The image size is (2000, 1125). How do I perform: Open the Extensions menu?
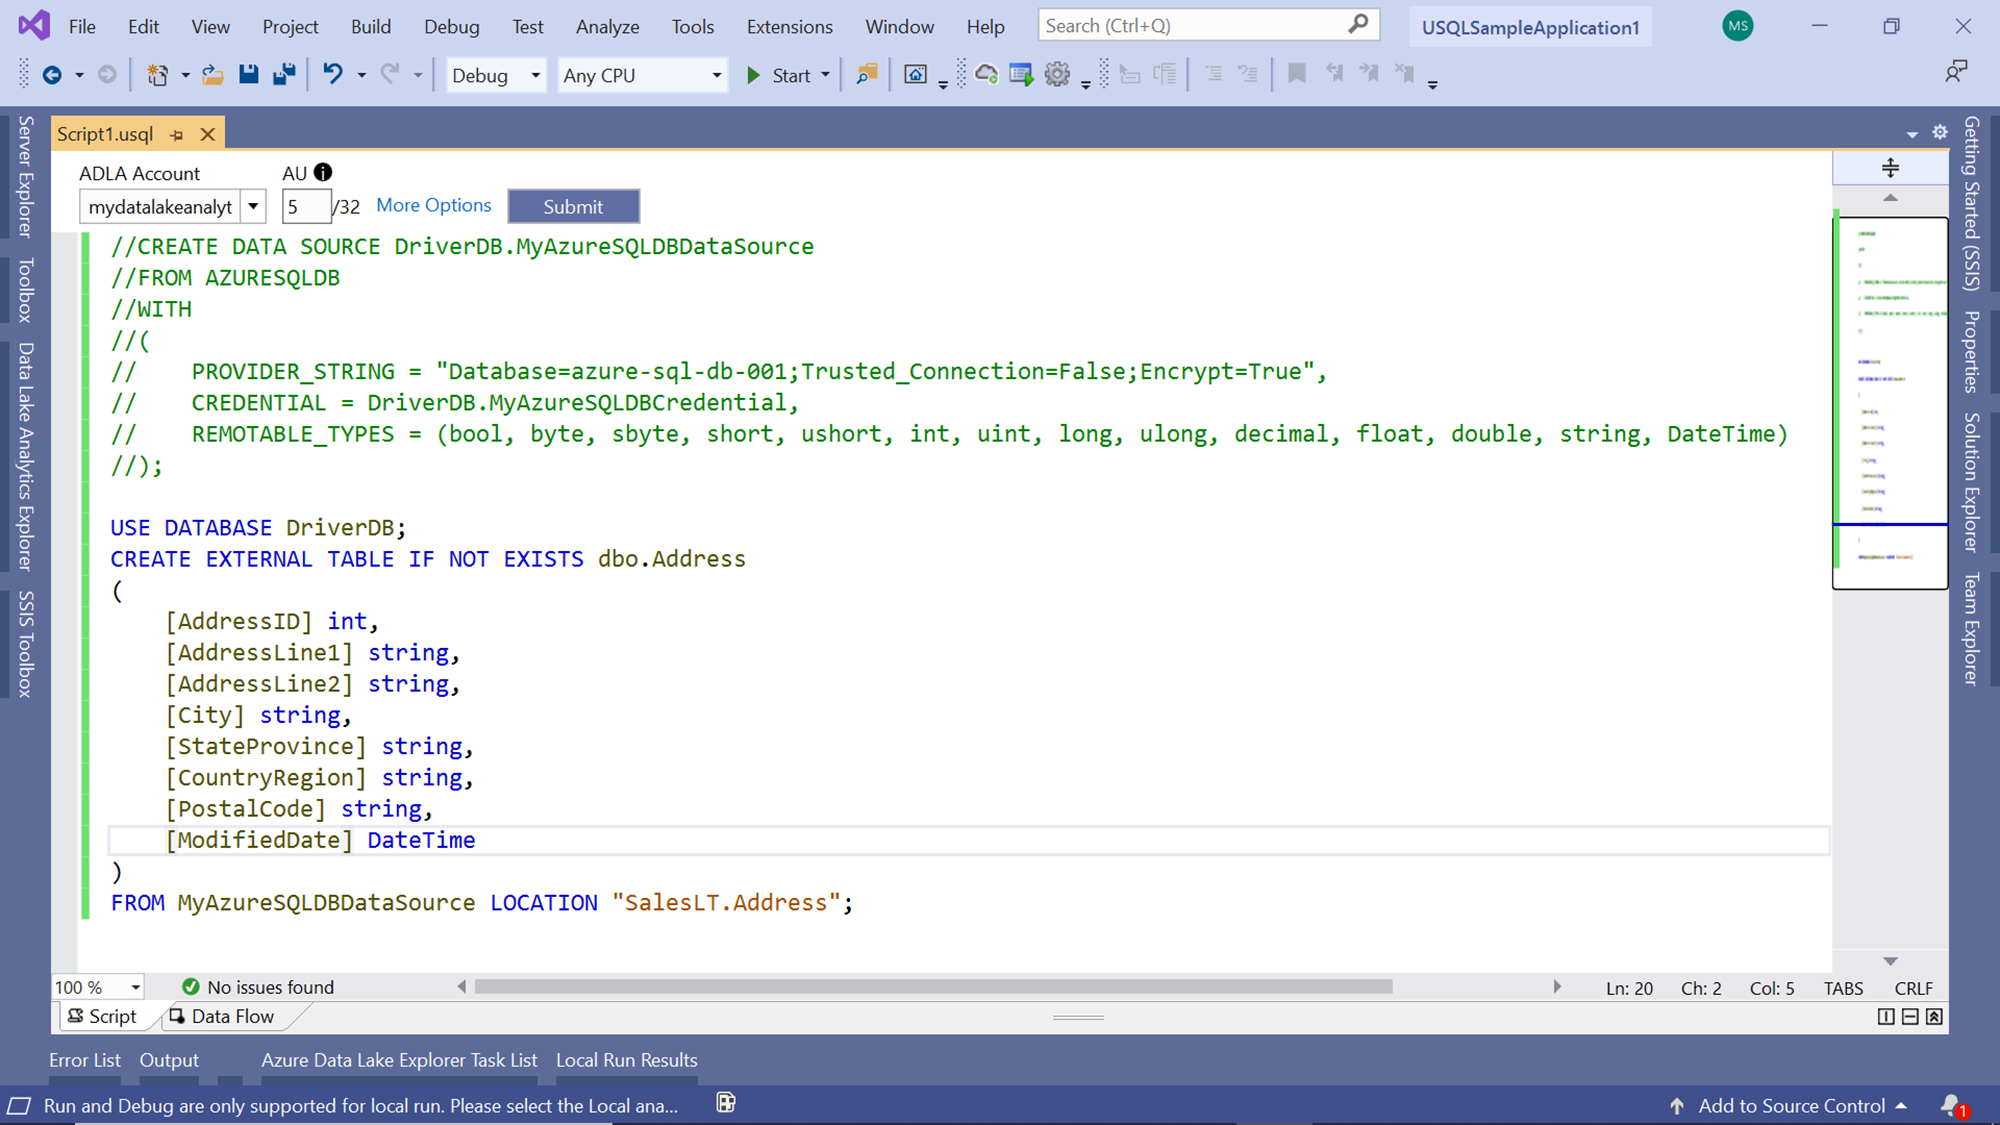(x=789, y=27)
